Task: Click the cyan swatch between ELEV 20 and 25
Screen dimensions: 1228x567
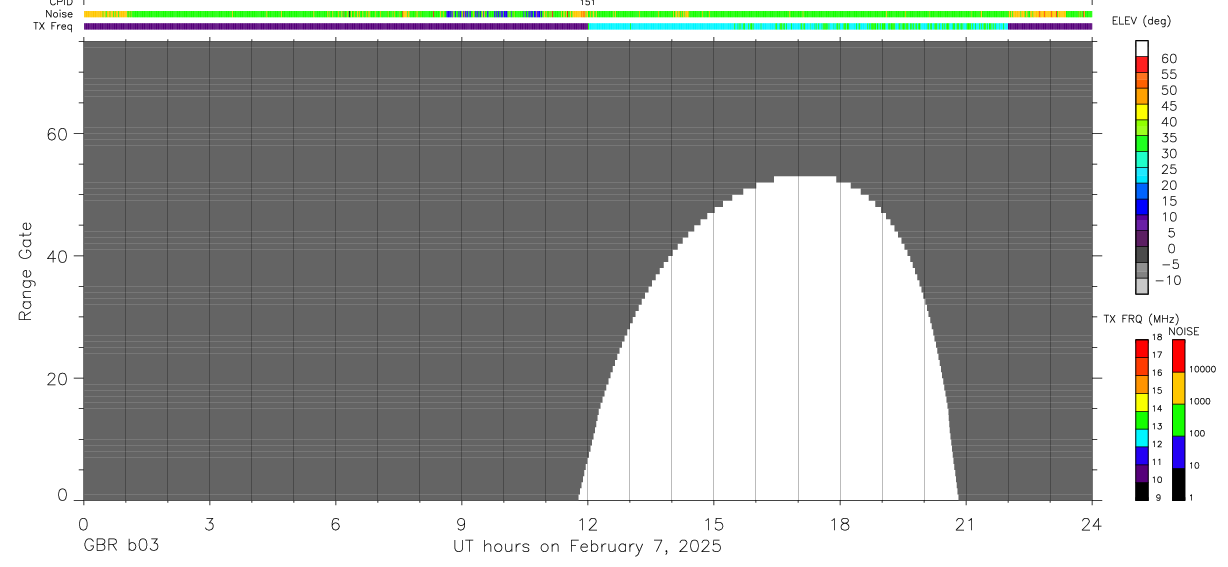Action: 1142,176
